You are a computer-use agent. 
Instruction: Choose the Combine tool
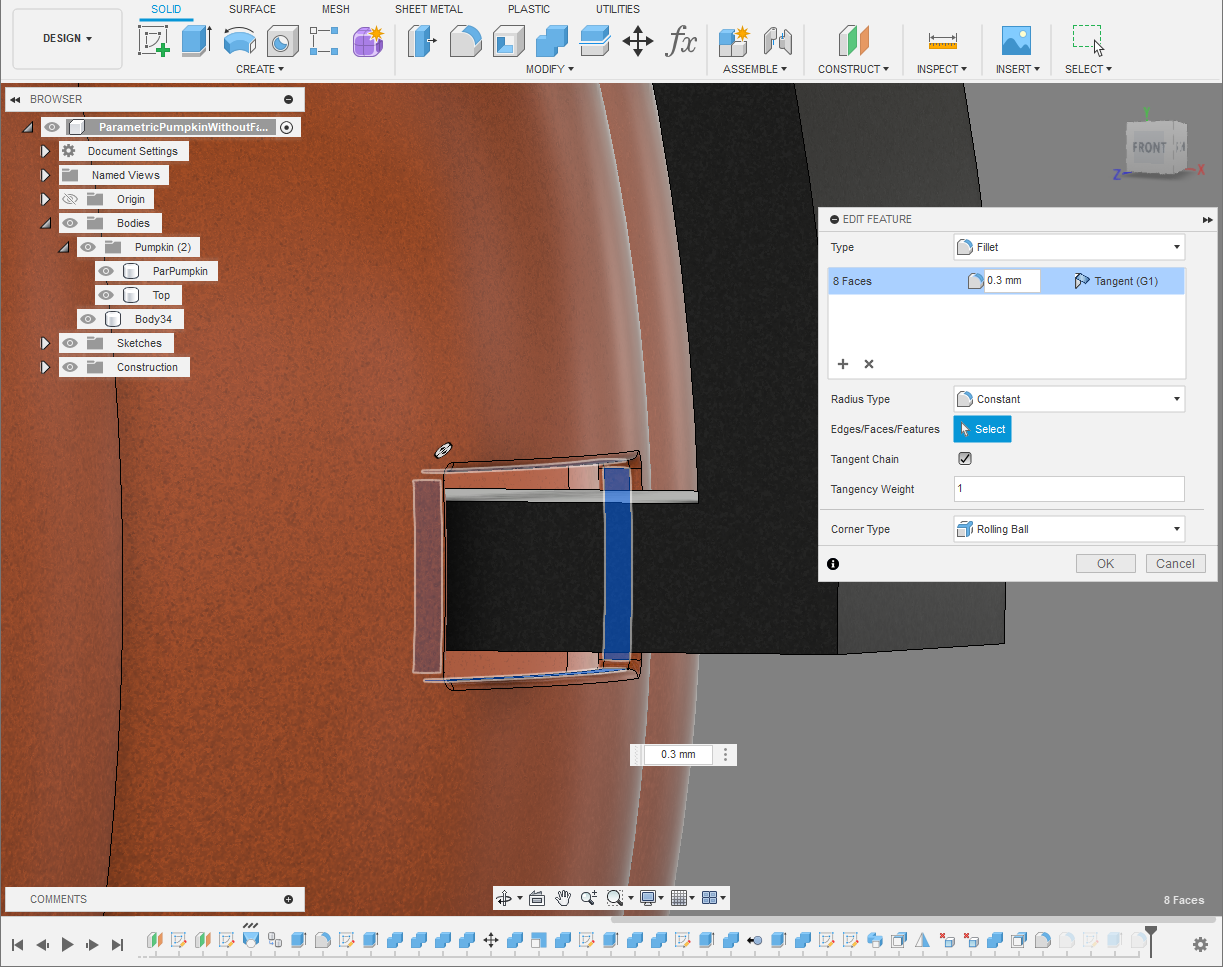point(551,41)
